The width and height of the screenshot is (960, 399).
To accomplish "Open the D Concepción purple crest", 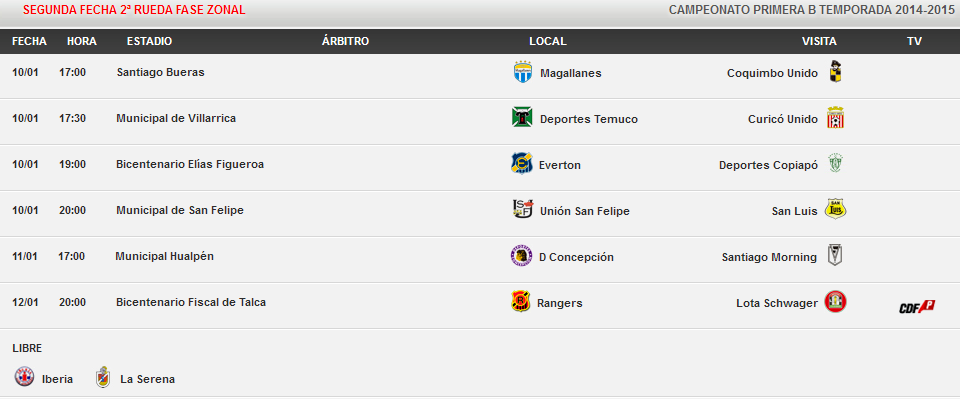I will pos(522,256).
